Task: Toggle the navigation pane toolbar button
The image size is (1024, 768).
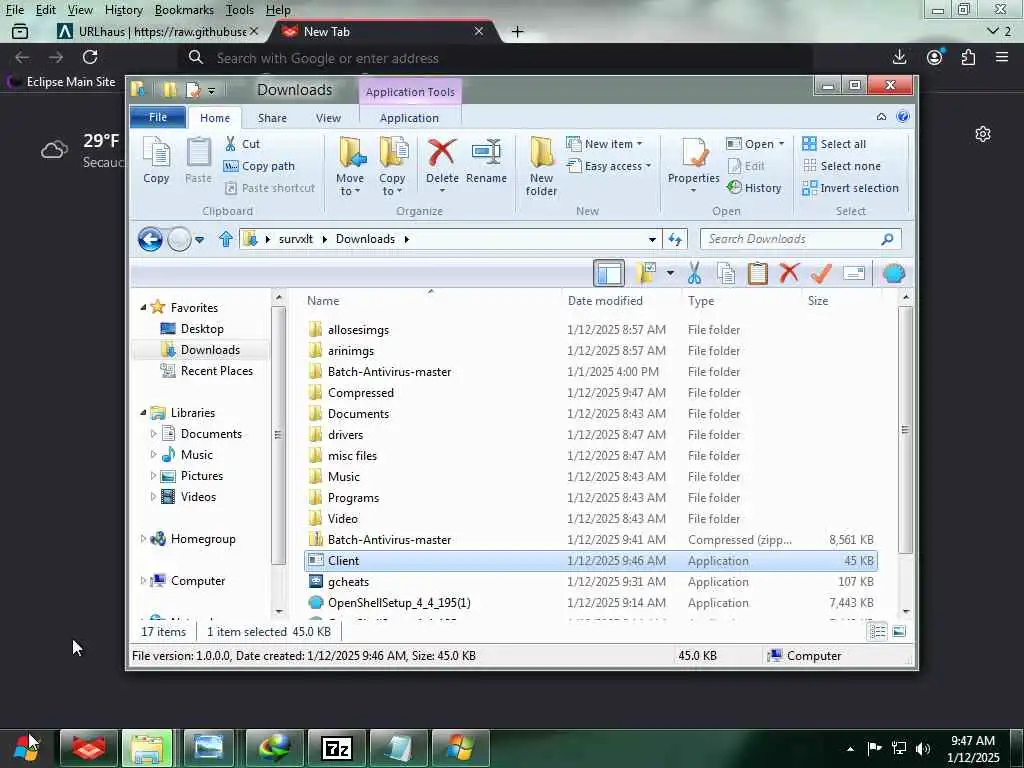Action: pyautogui.click(x=609, y=273)
